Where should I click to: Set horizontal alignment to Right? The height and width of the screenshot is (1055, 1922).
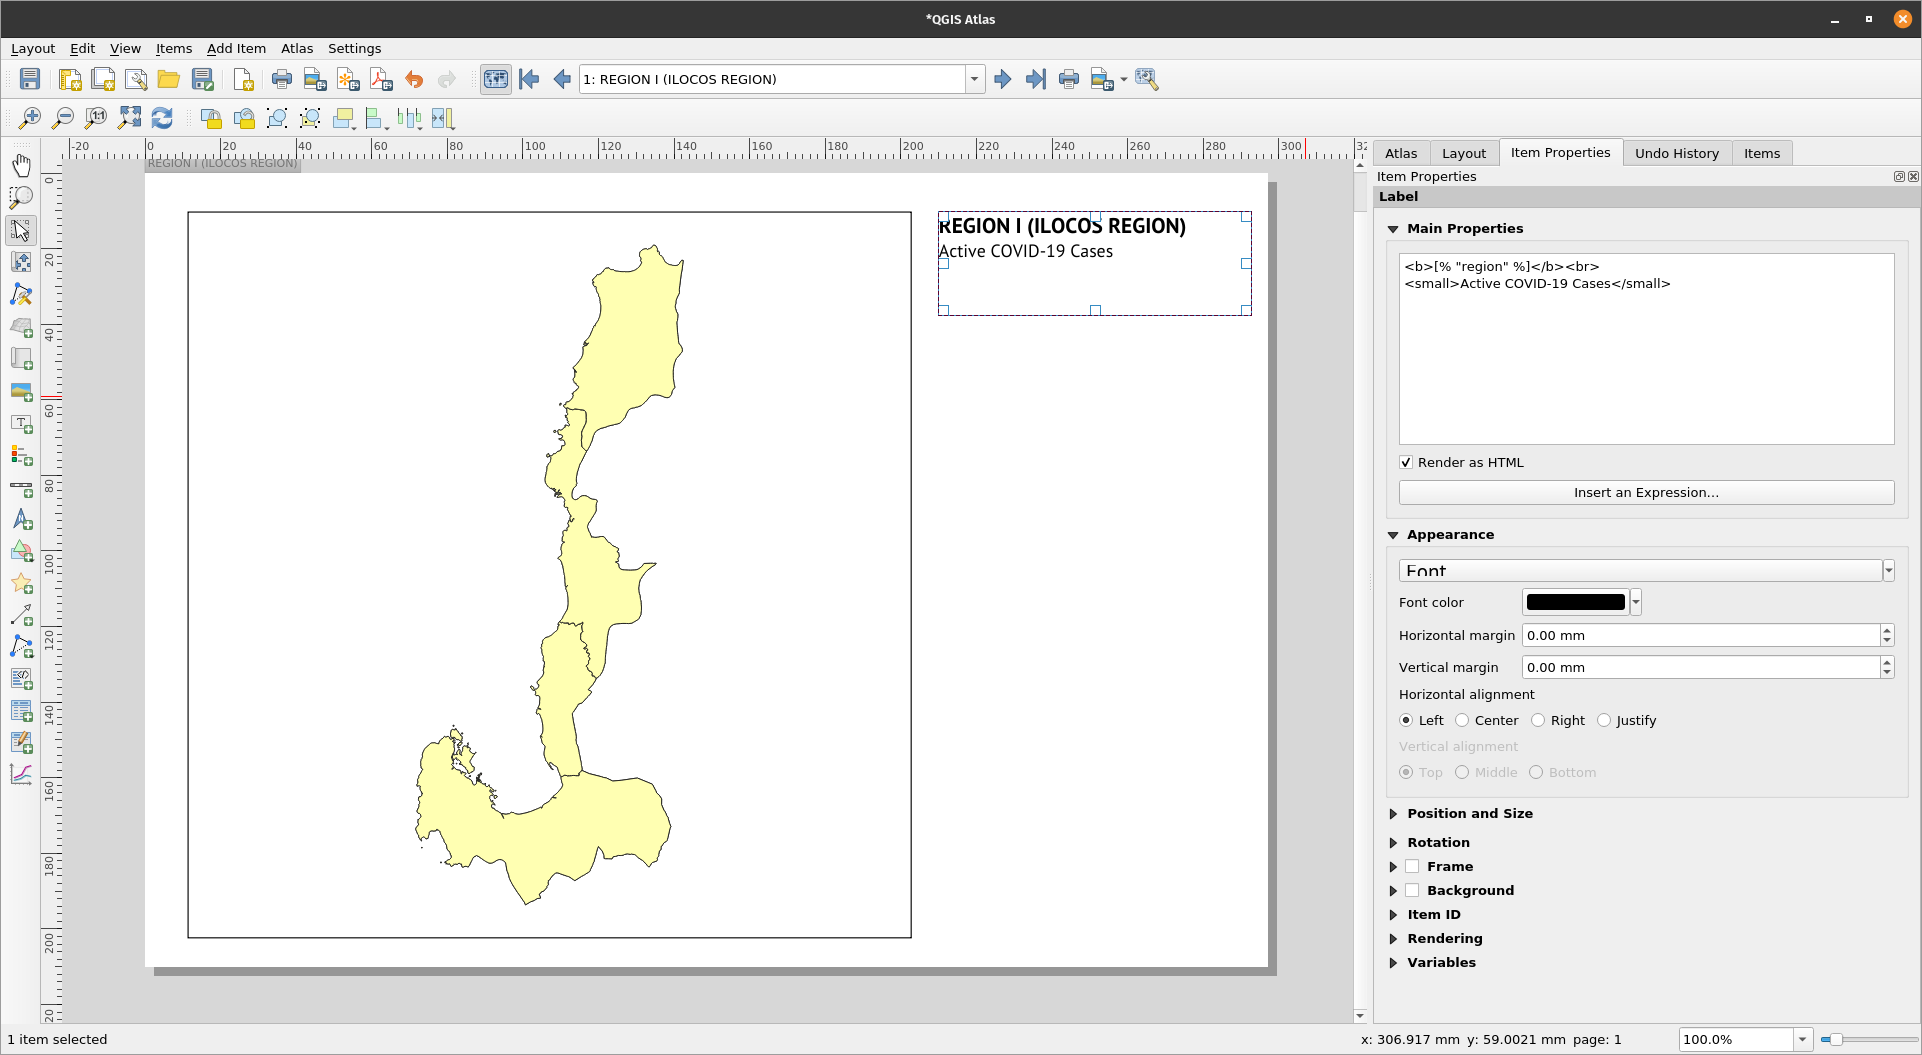click(x=1538, y=720)
